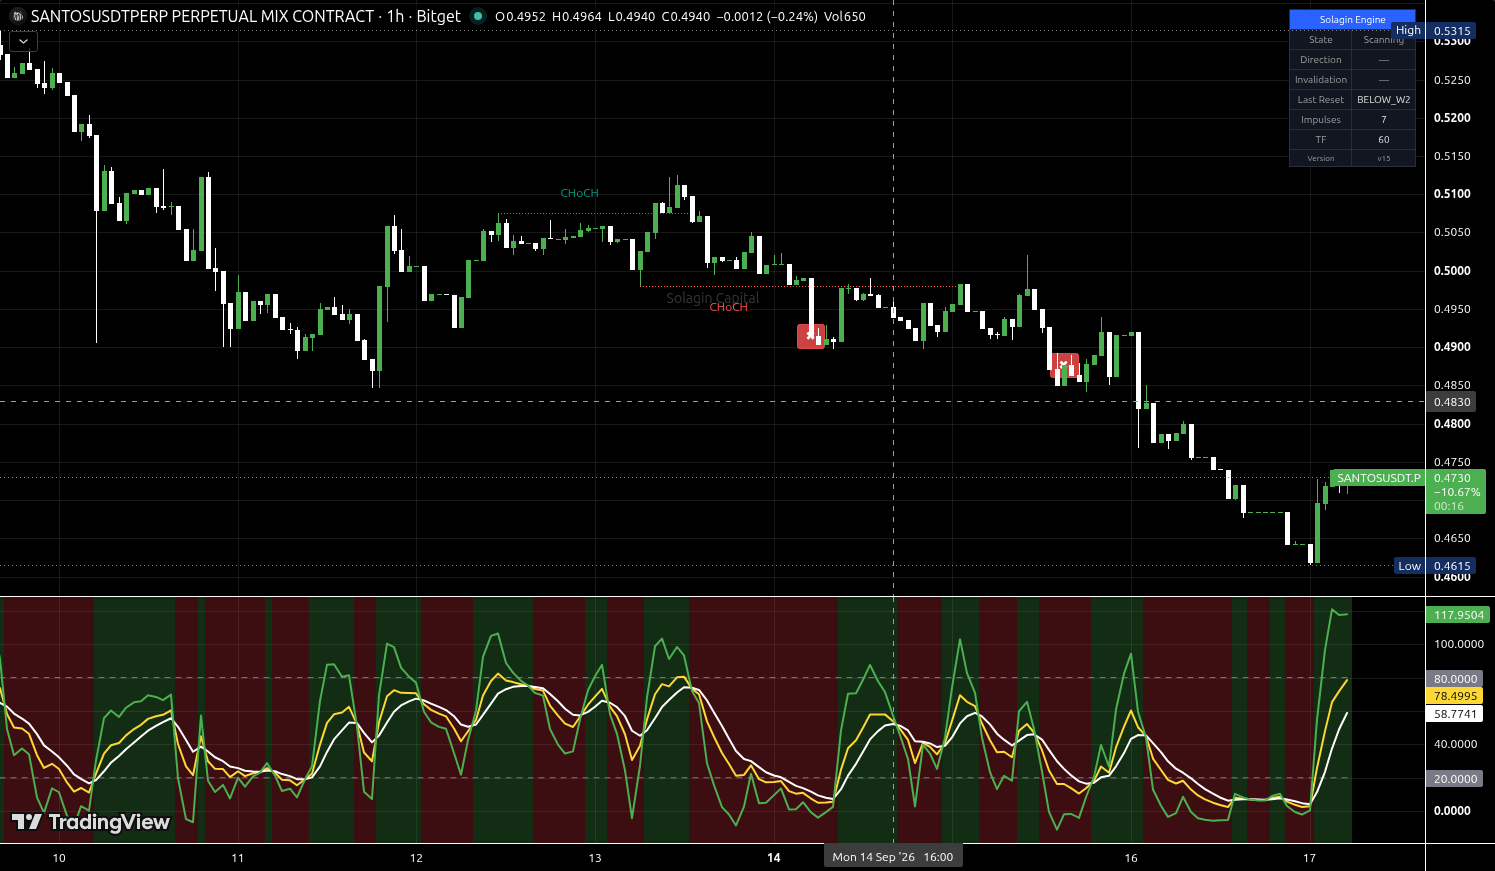Click the green 117.9504 indicator value label
Image resolution: width=1495 pixels, height=871 pixels.
click(1458, 615)
